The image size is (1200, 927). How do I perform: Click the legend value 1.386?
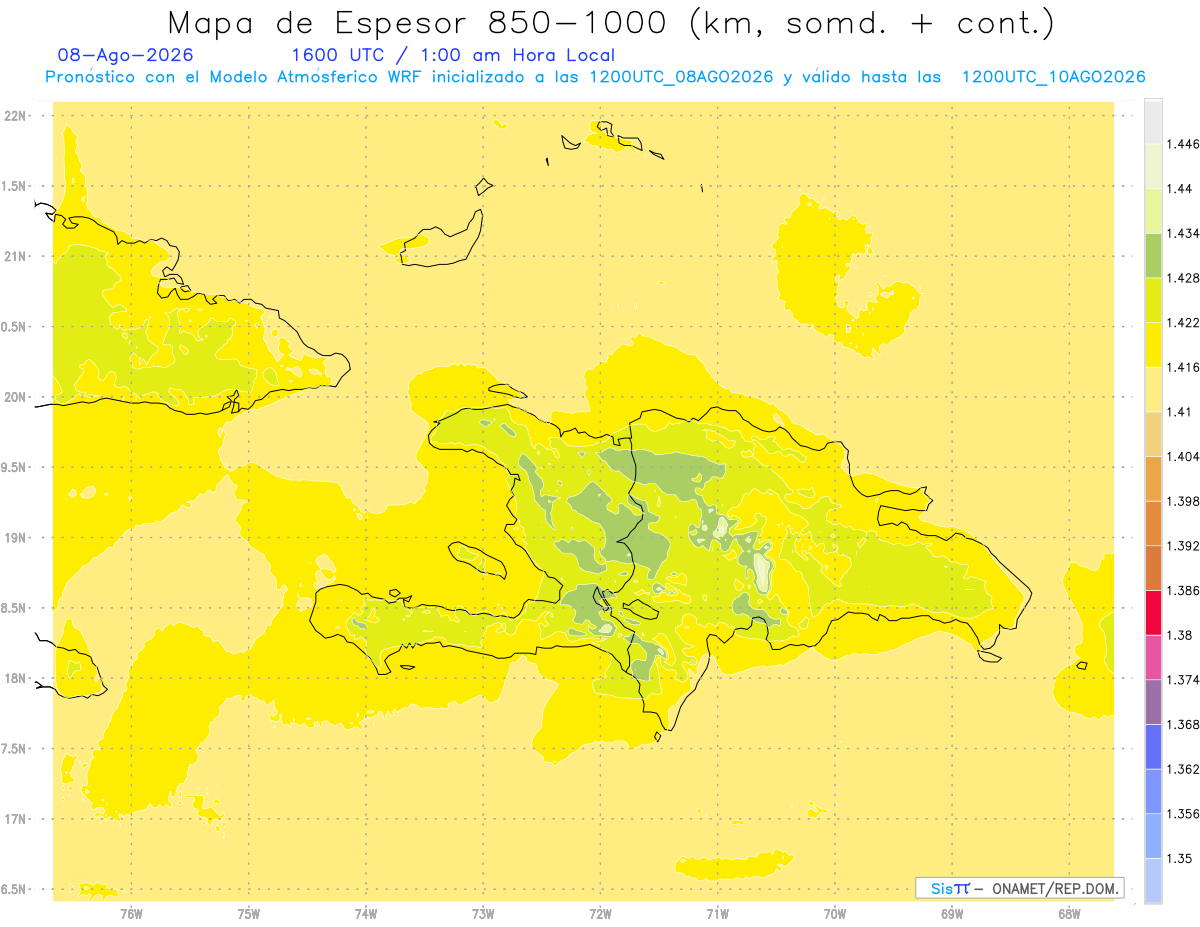[x=1183, y=590]
